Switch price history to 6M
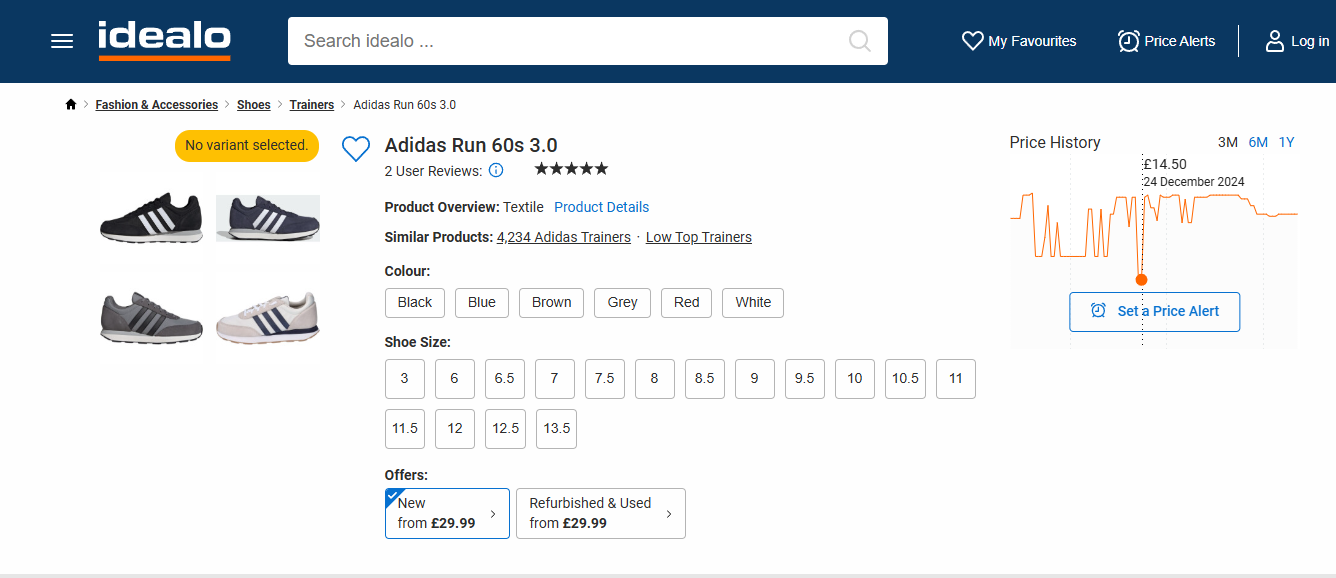 pyautogui.click(x=1258, y=142)
